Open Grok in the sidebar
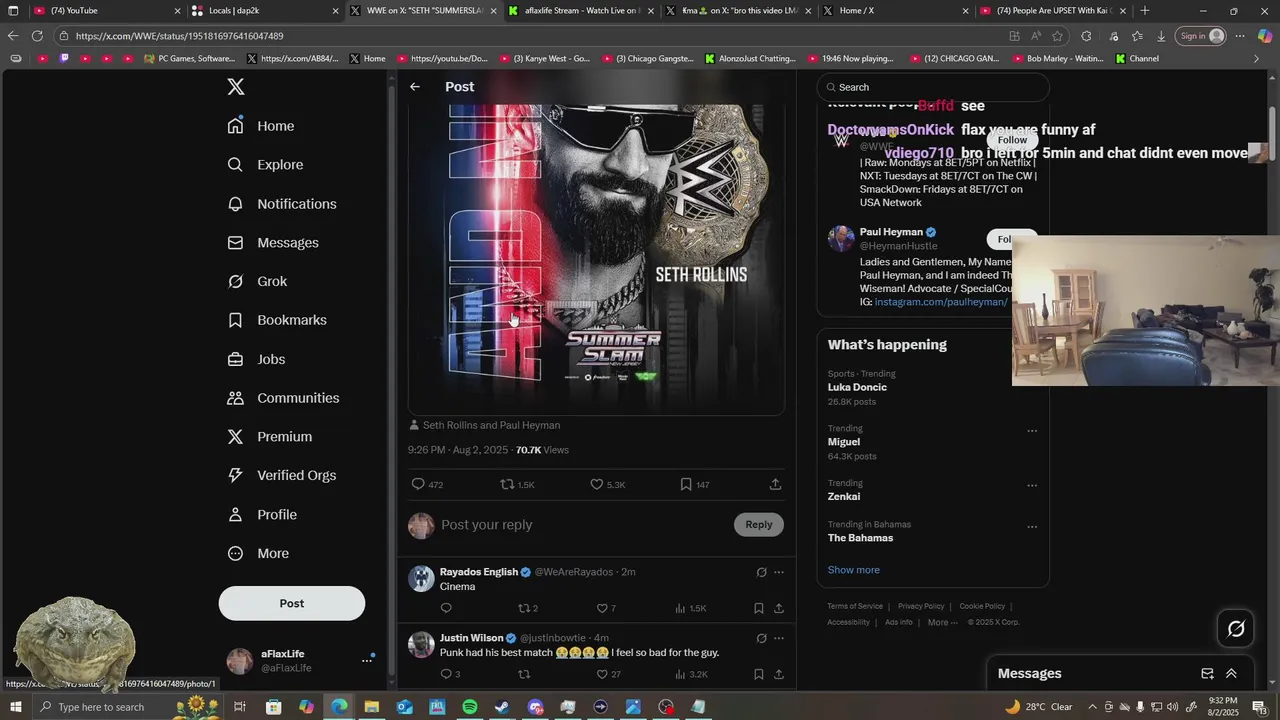This screenshot has height=720, width=1280. tap(257, 282)
